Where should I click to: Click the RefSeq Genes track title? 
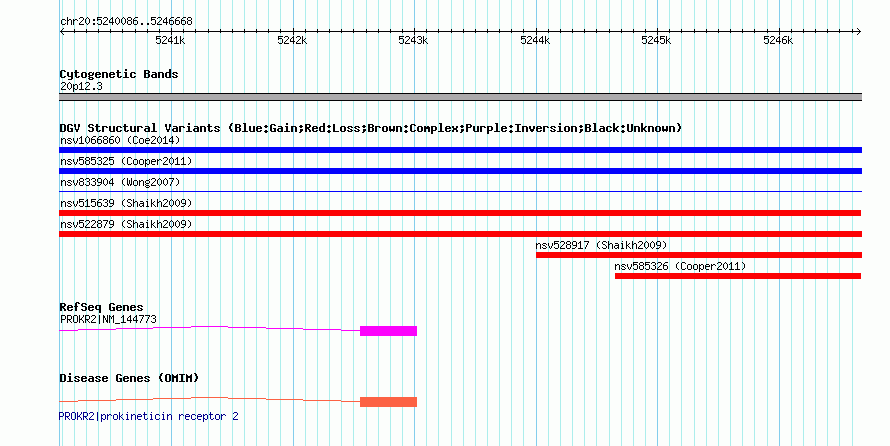click(101, 307)
